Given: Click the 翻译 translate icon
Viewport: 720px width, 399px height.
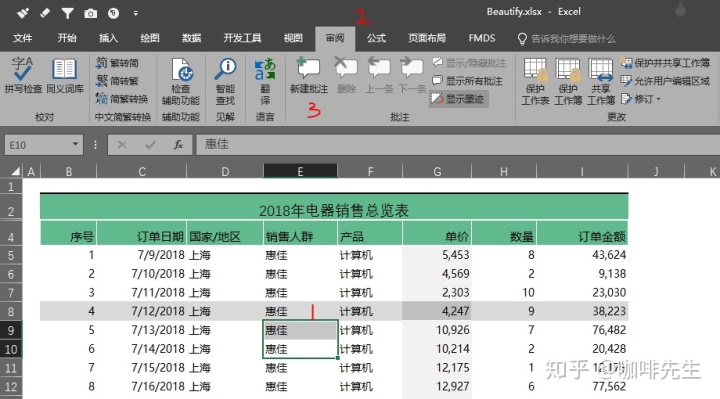Looking at the screenshot, I should point(265,81).
